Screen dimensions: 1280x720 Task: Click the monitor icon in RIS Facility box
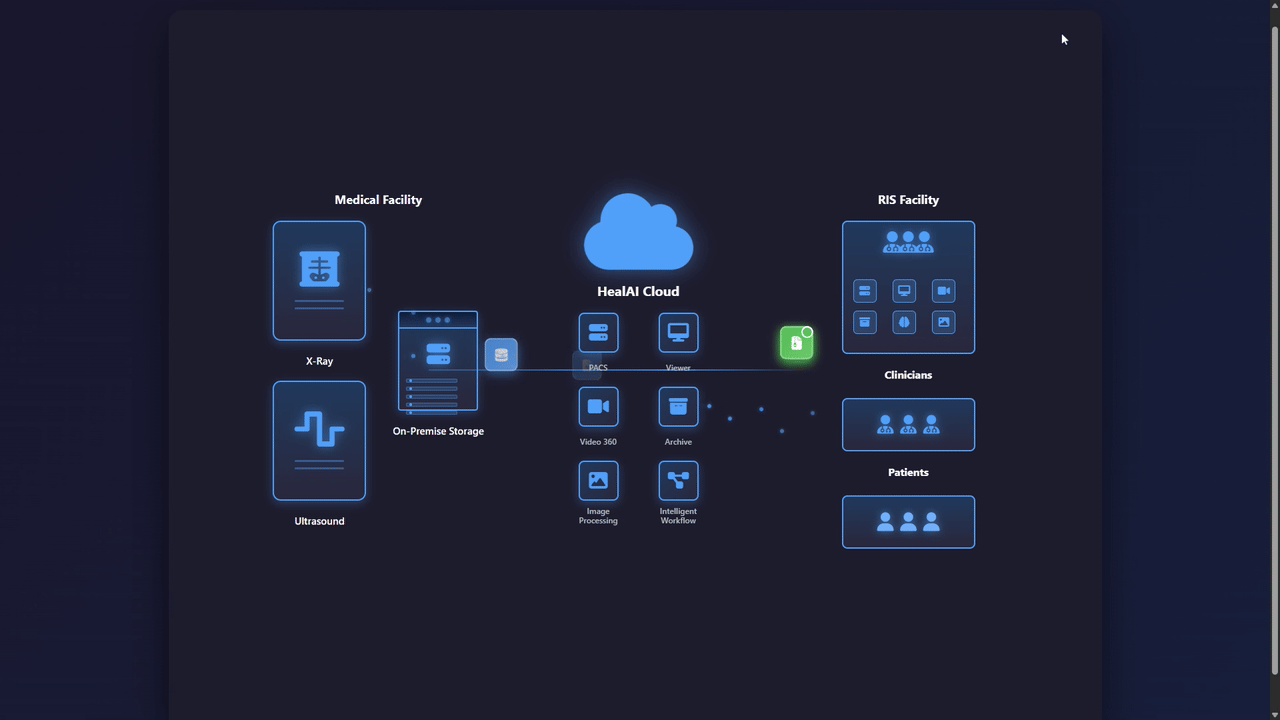click(904, 291)
